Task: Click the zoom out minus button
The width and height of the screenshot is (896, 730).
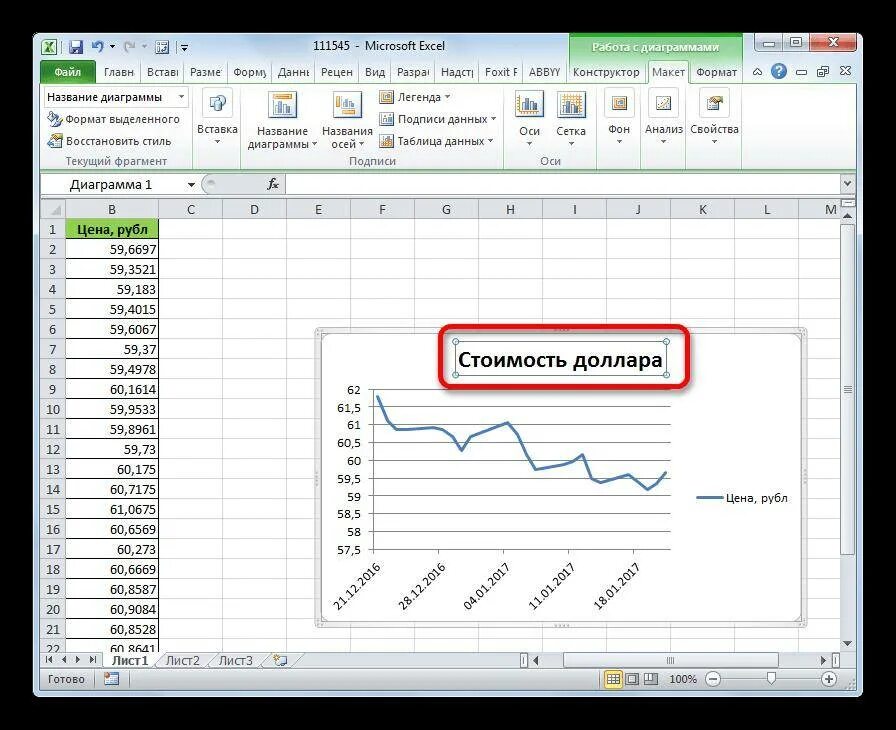Action: (713, 679)
